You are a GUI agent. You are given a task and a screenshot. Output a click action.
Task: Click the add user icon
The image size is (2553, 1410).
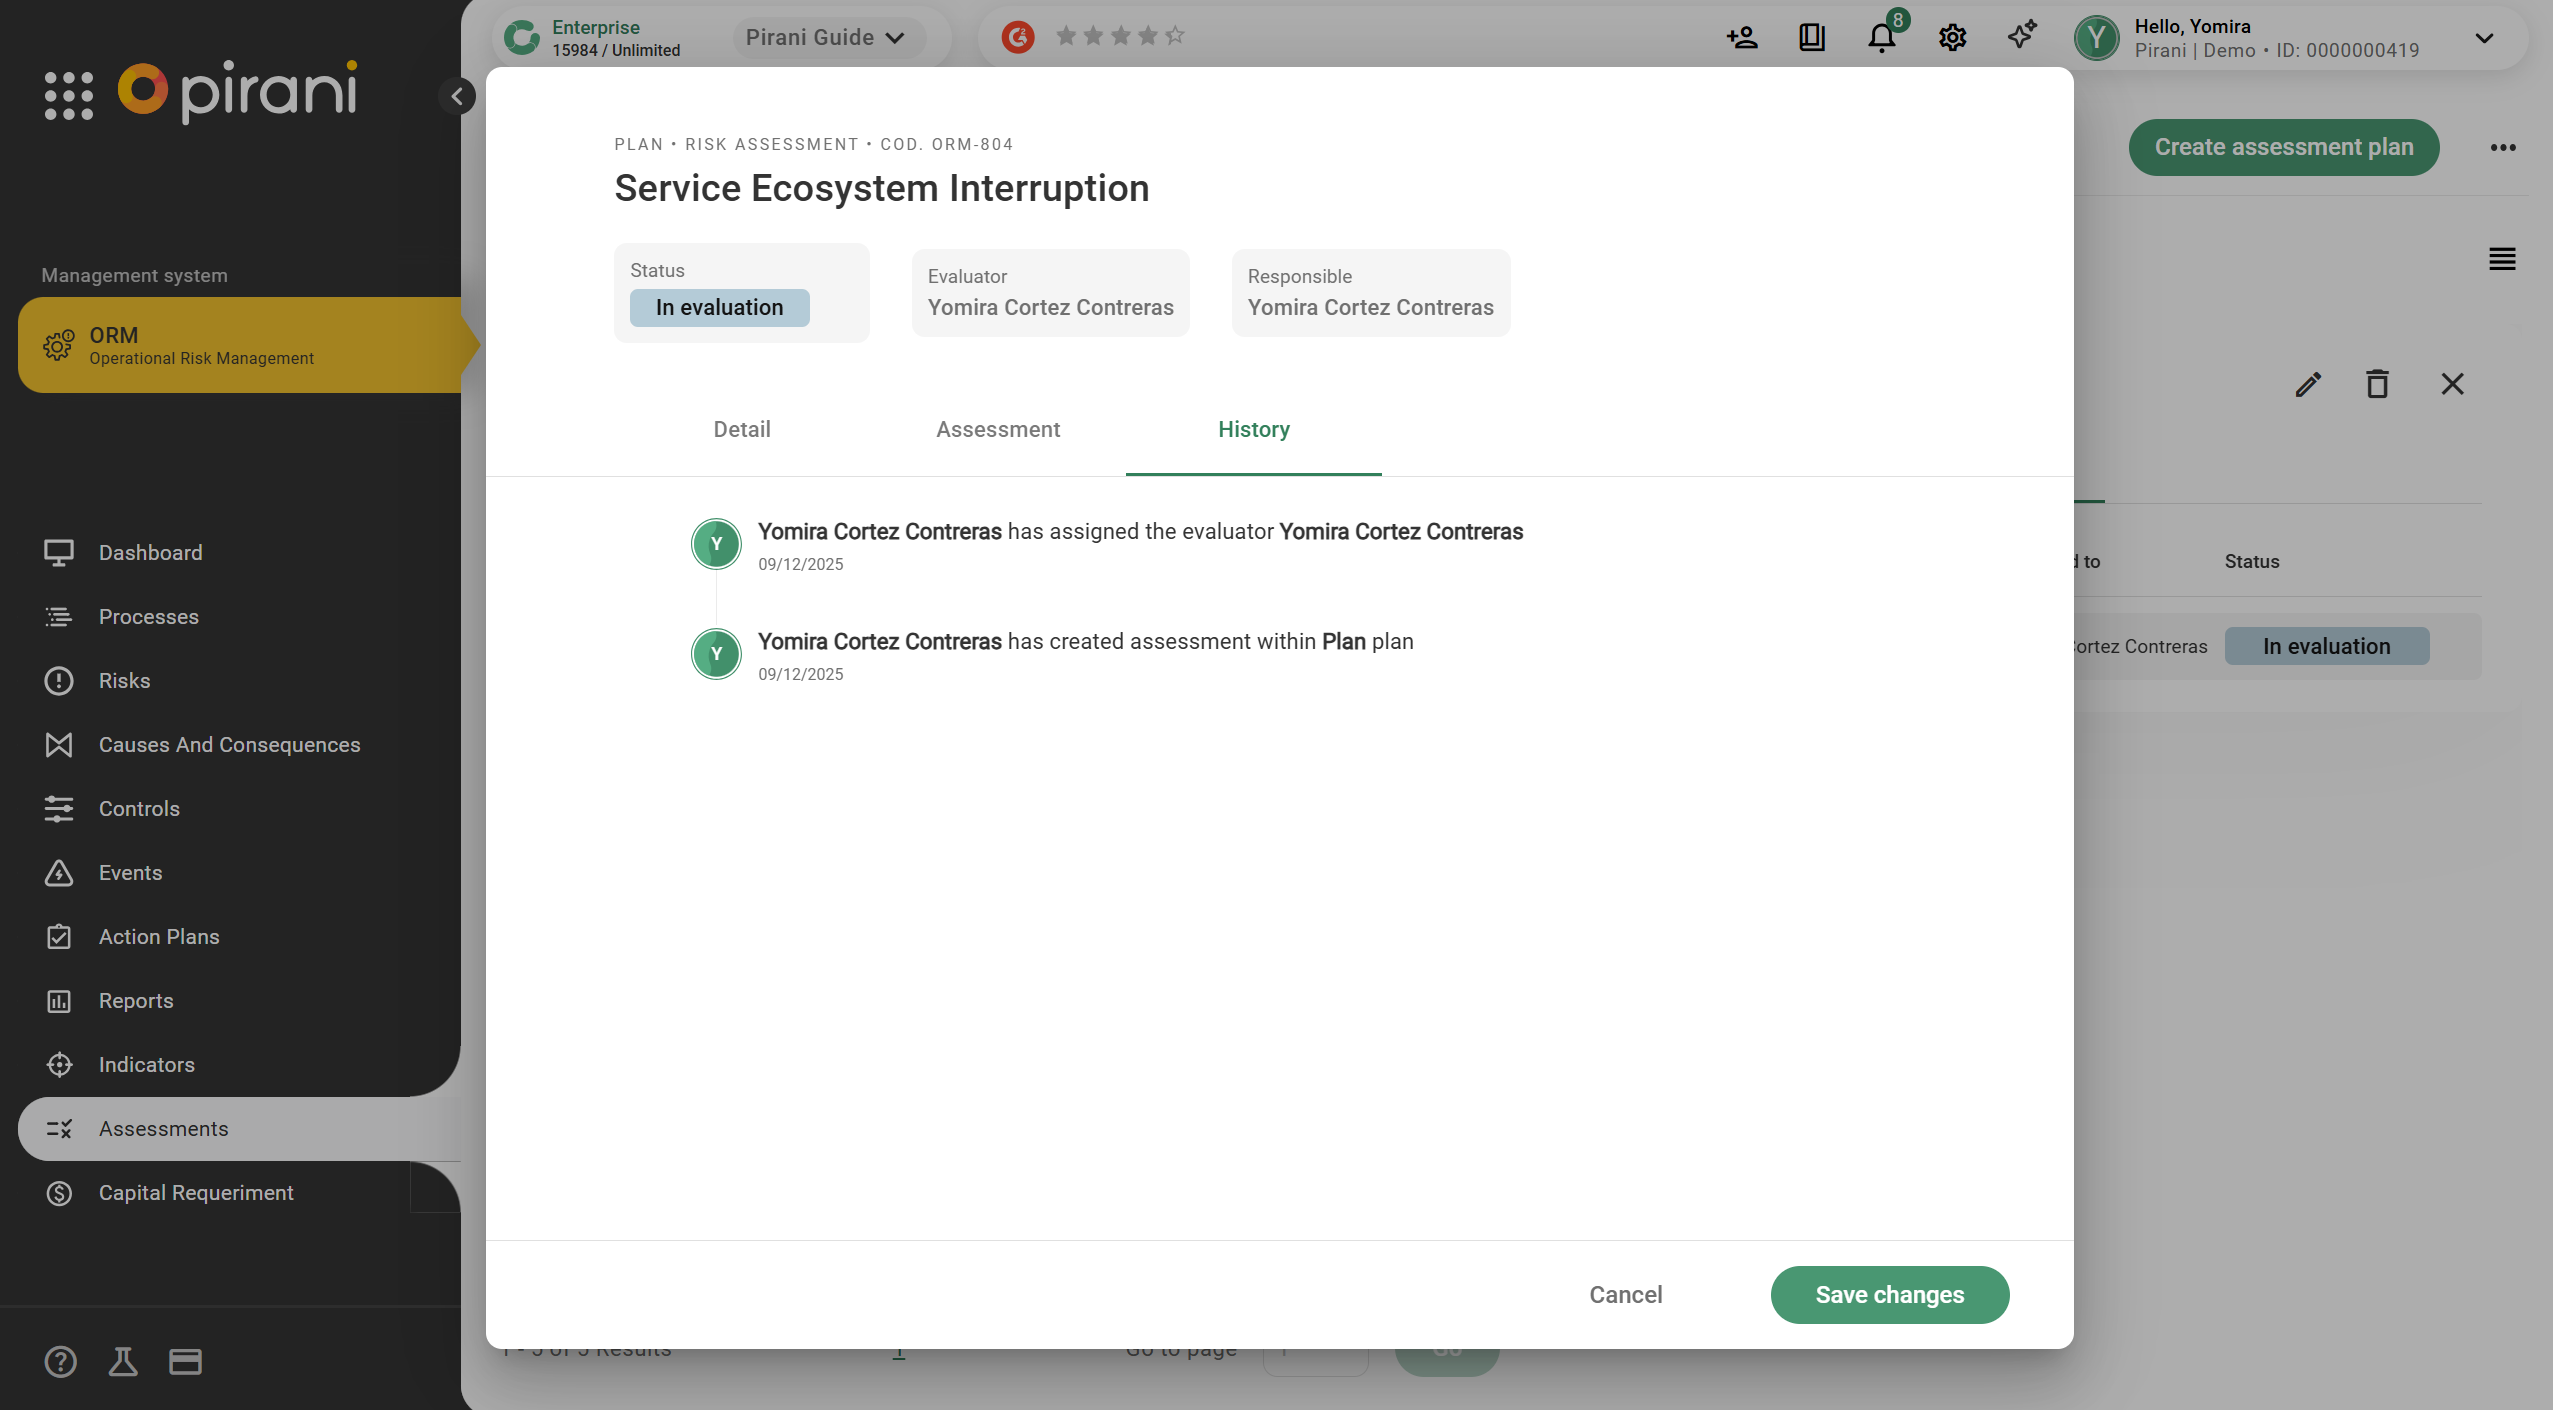coord(1742,38)
